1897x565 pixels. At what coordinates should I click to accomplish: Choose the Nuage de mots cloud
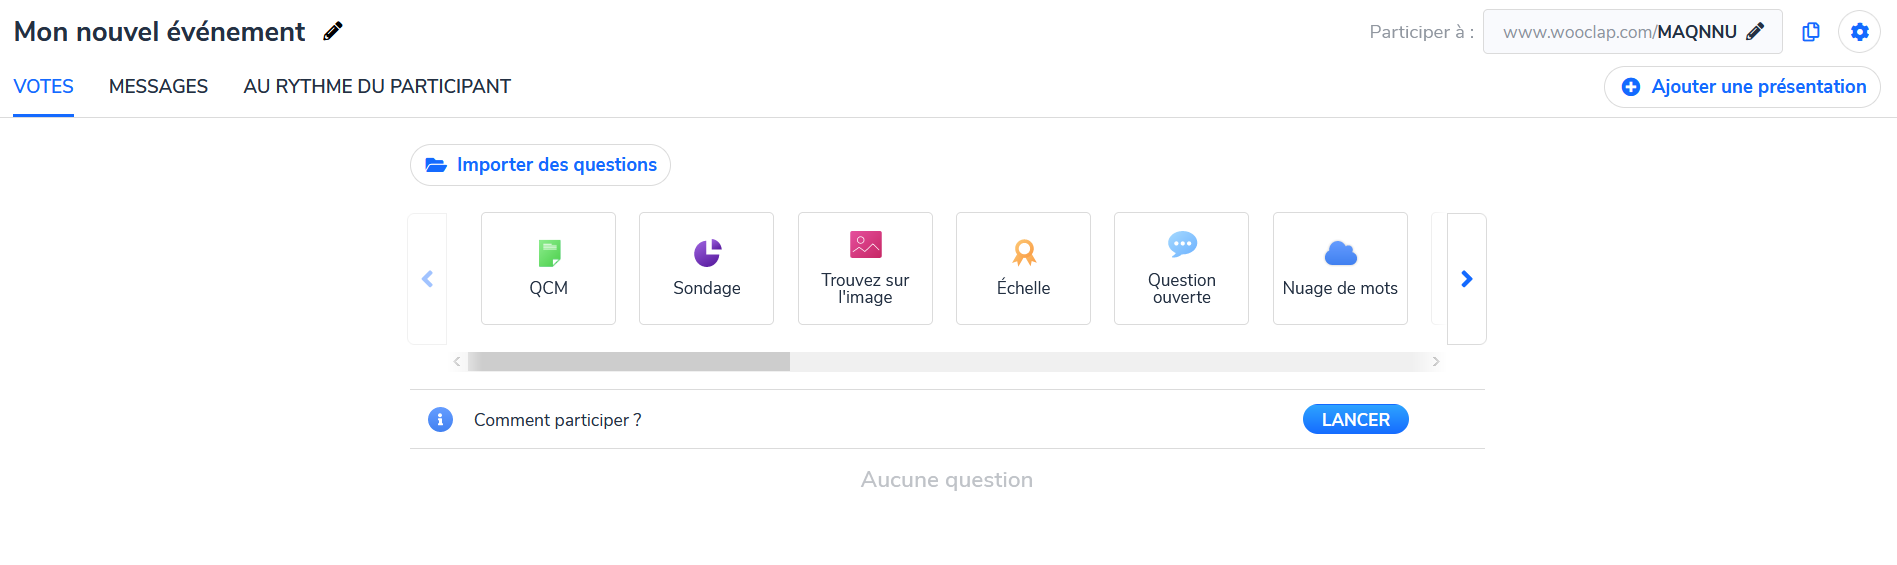(x=1340, y=268)
